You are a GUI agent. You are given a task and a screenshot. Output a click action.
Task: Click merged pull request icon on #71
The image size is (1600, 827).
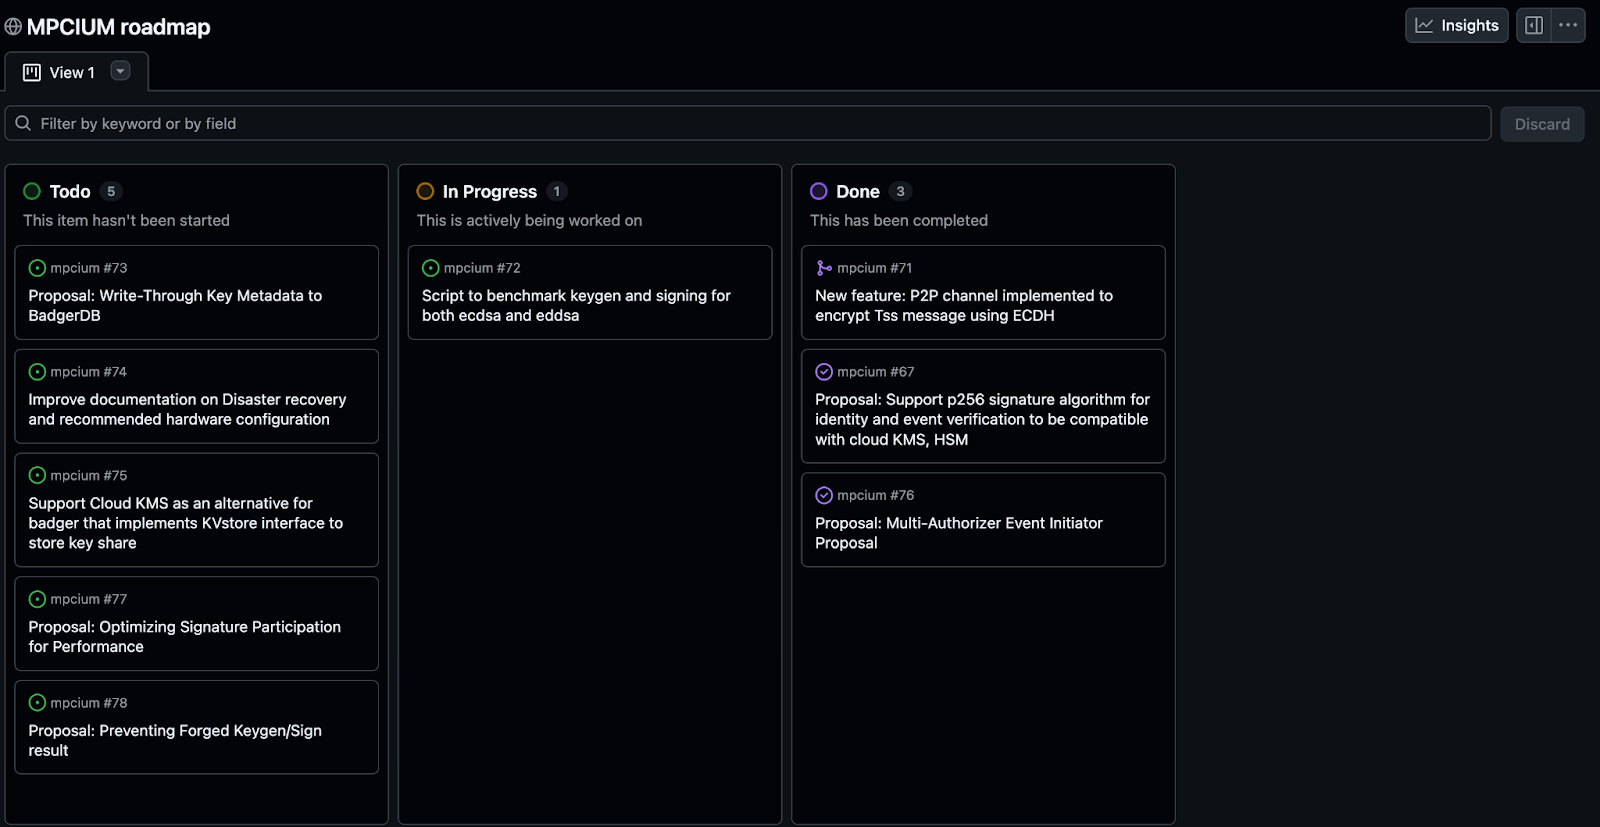tap(824, 268)
